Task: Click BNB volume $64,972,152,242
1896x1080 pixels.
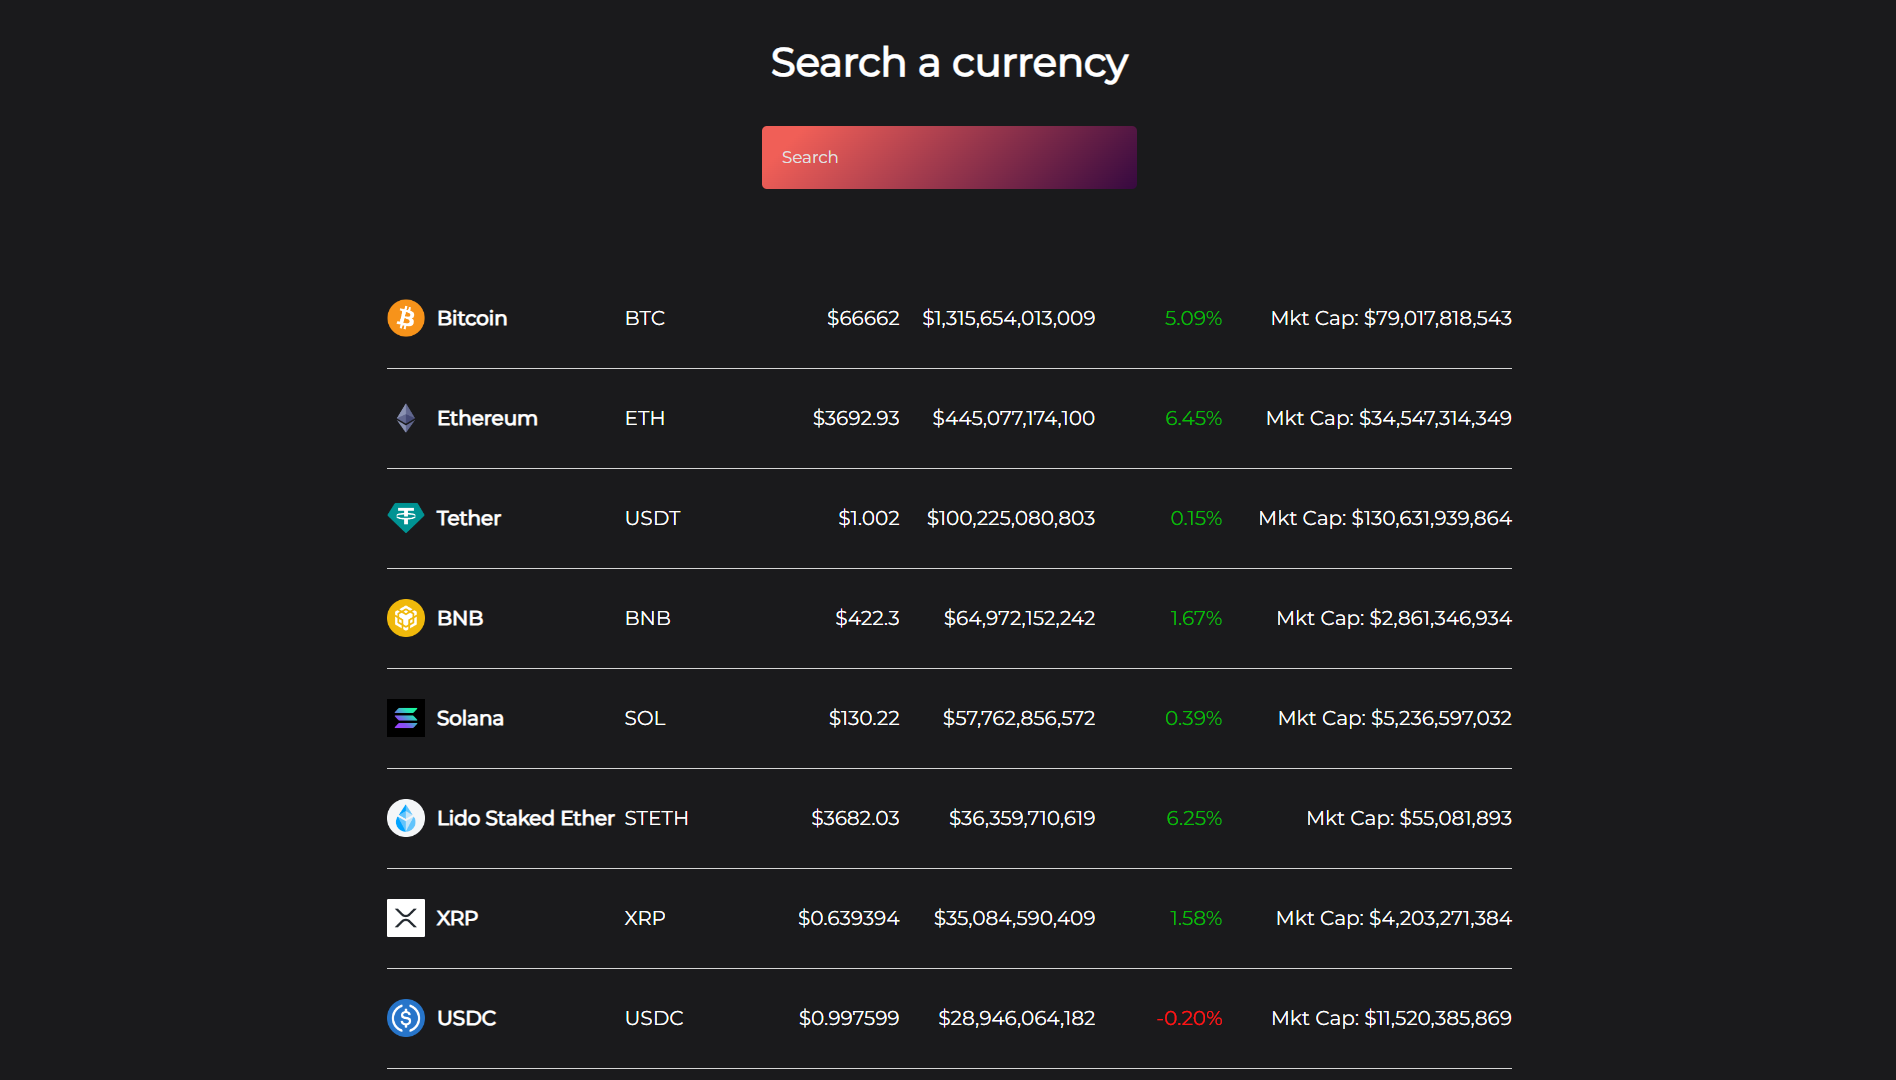Action: pyautogui.click(x=1020, y=618)
